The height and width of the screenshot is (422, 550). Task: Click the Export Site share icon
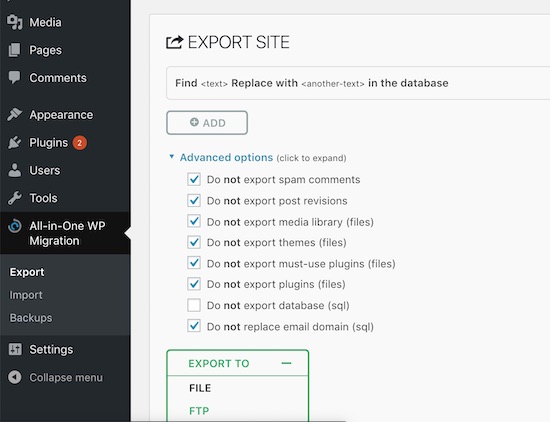click(175, 42)
